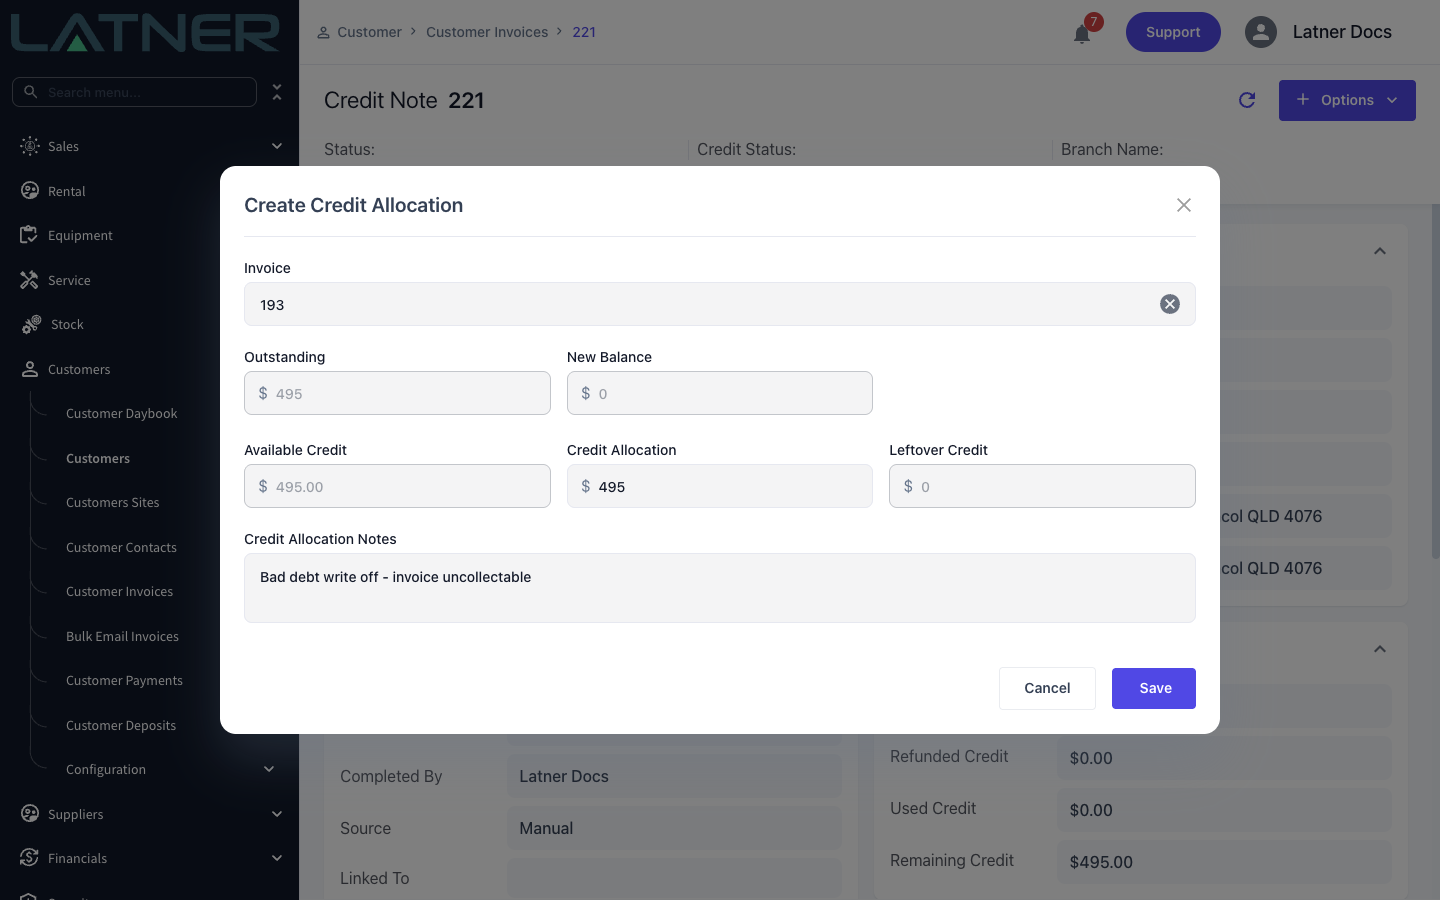Open the Sales menu icon

[30, 146]
